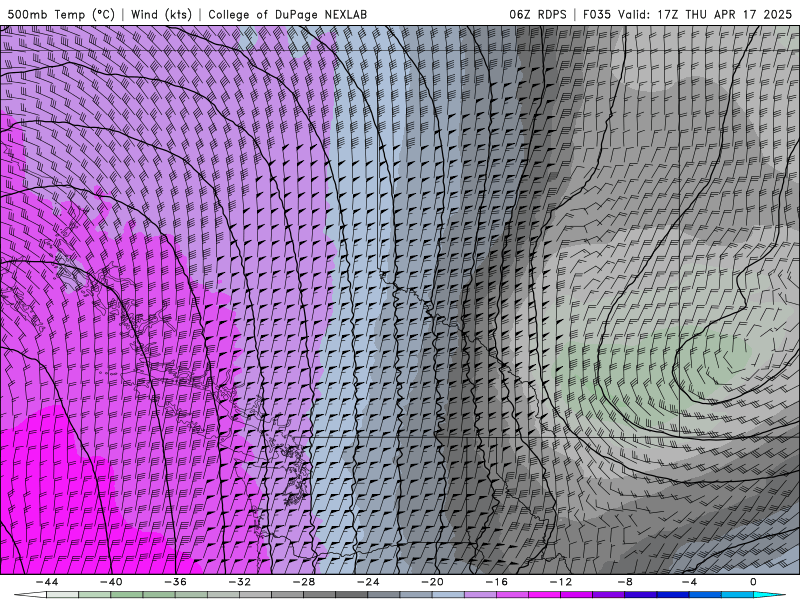Click the -16 colorbar tick label
Screen dimensions: 800x600
(x=497, y=582)
